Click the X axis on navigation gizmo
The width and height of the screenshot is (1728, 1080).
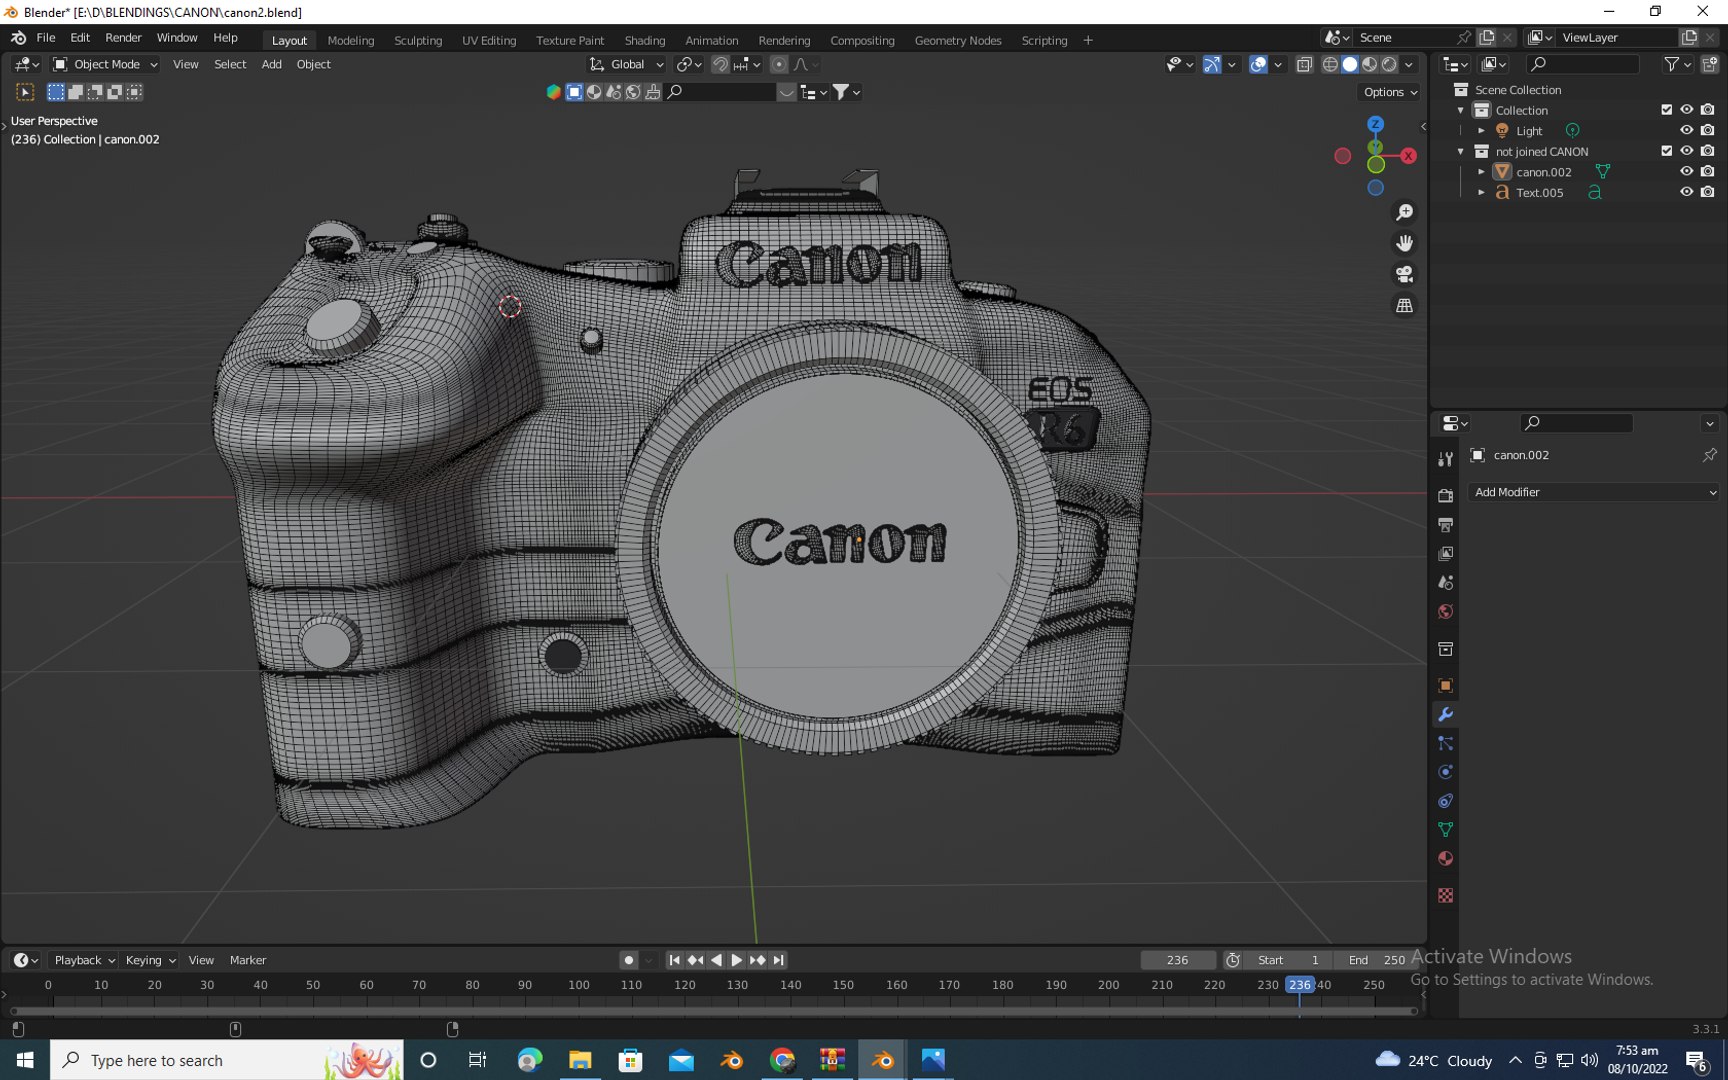click(x=1408, y=155)
